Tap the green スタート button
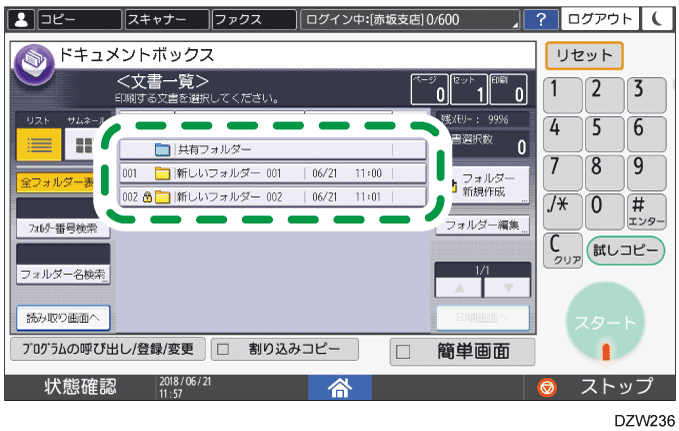Image resolution: width=679 pixels, height=431 pixels. tap(605, 322)
